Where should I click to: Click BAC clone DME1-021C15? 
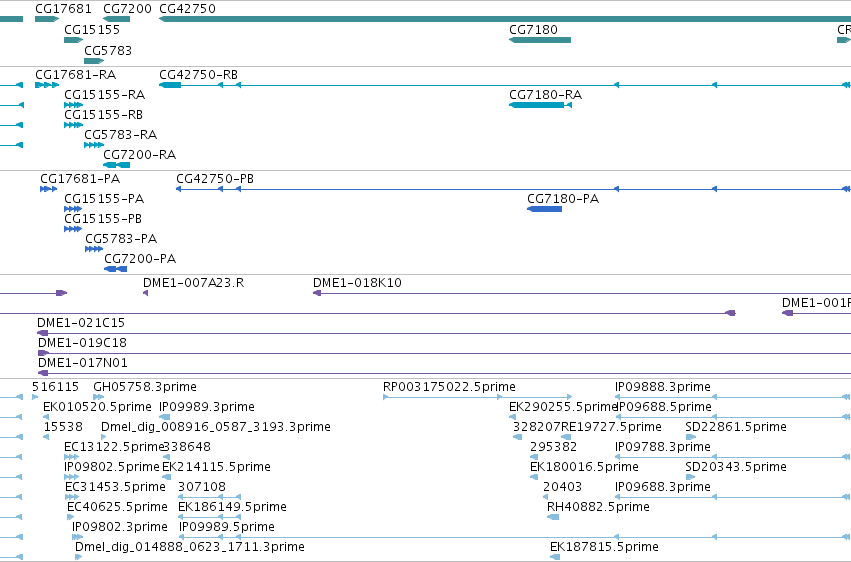(x=444, y=333)
